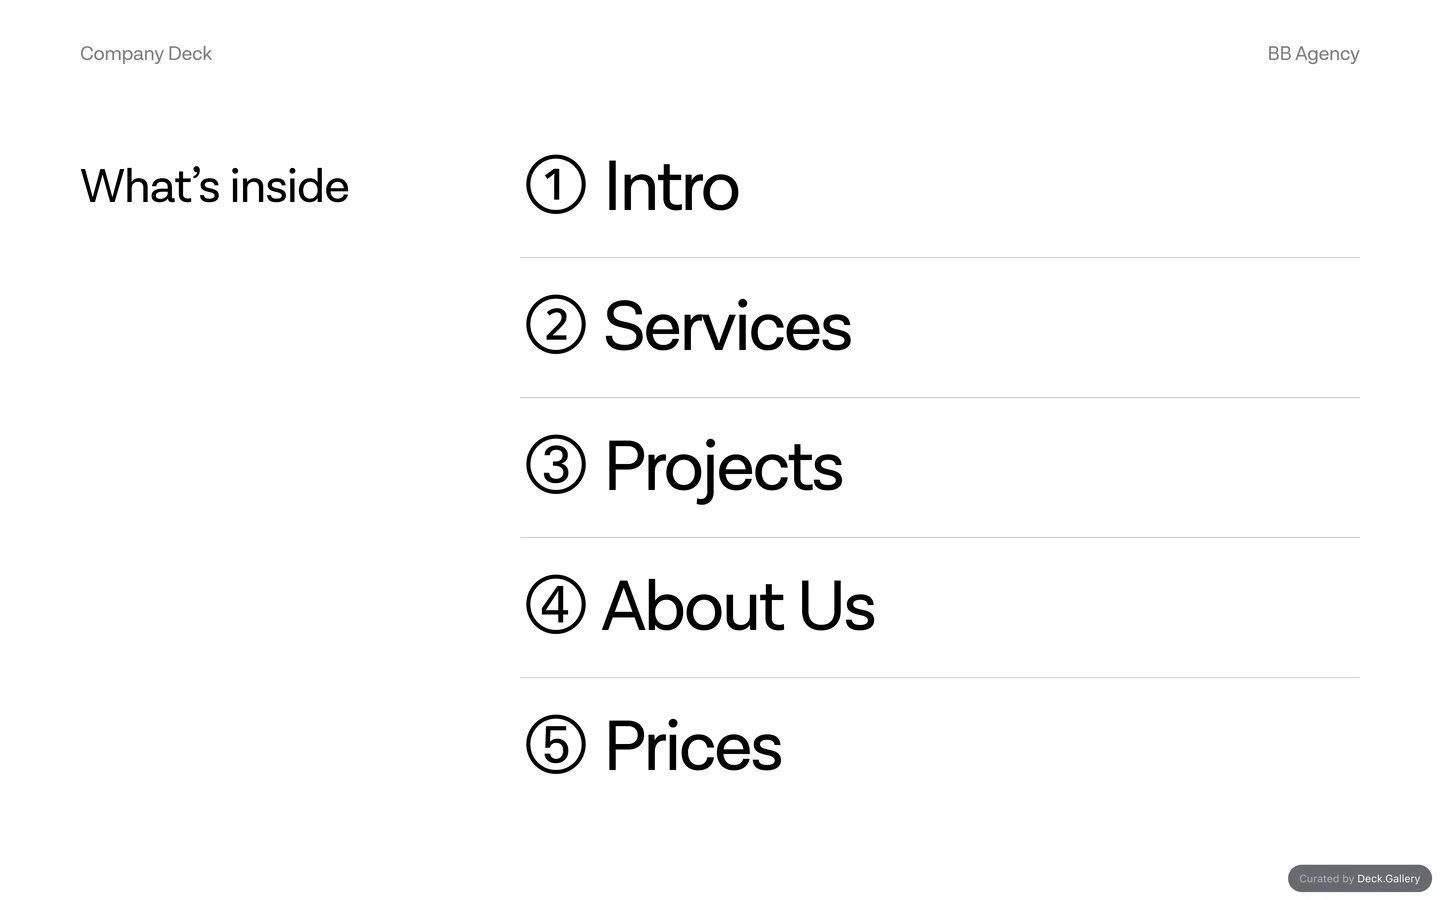Open the Deck.Gallery link in badge
Viewport: 1440px width, 900px height.
tap(1388, 879)
